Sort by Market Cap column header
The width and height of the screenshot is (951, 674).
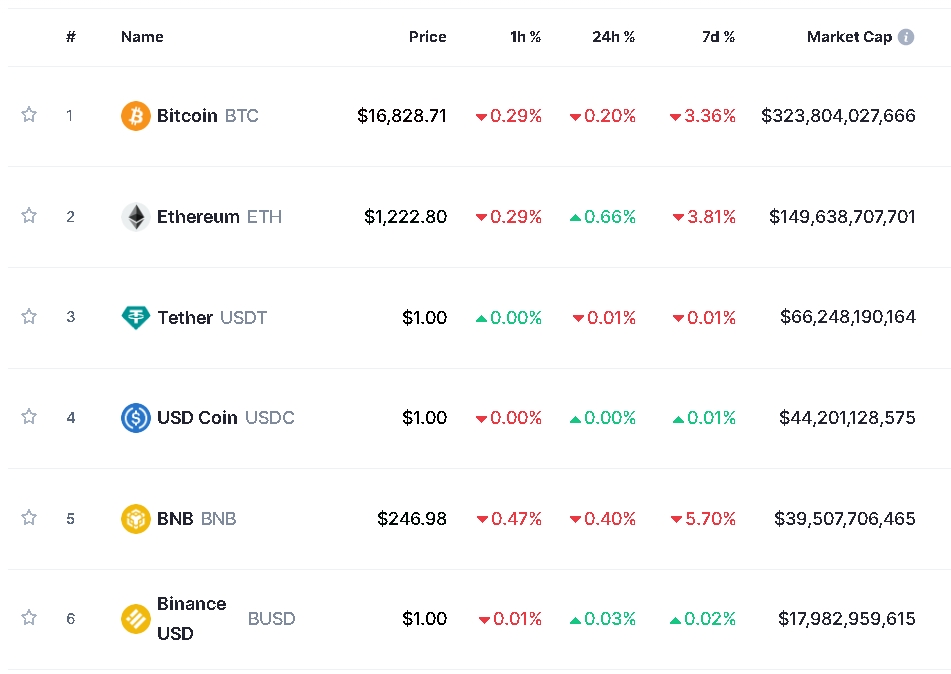[849, 36]
